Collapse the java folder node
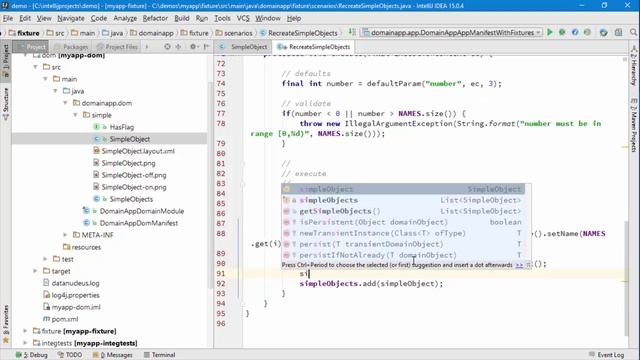 55,91
